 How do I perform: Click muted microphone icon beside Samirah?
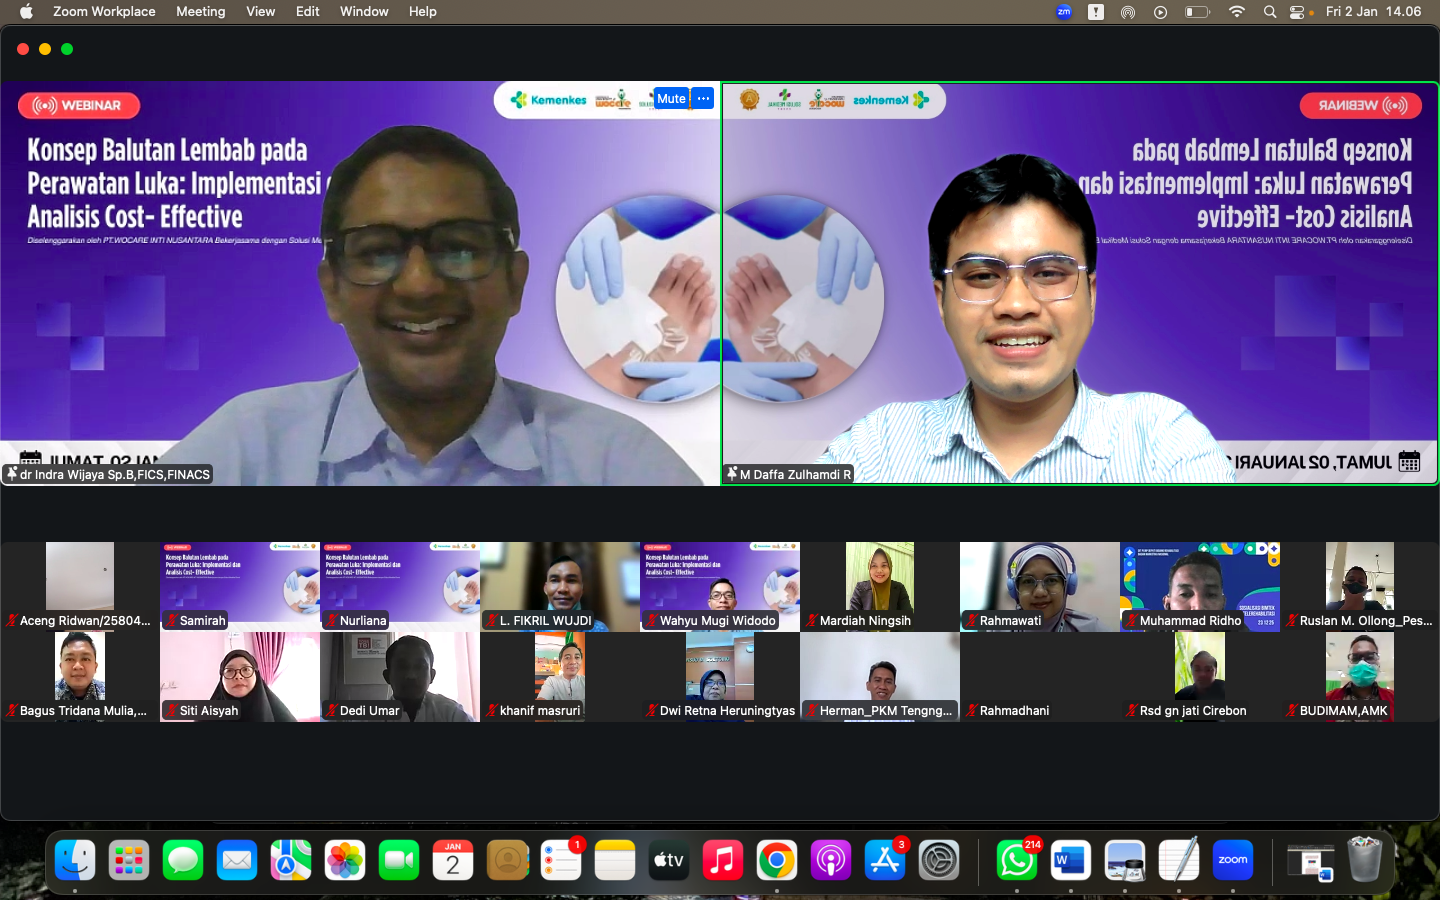[170, 620]
